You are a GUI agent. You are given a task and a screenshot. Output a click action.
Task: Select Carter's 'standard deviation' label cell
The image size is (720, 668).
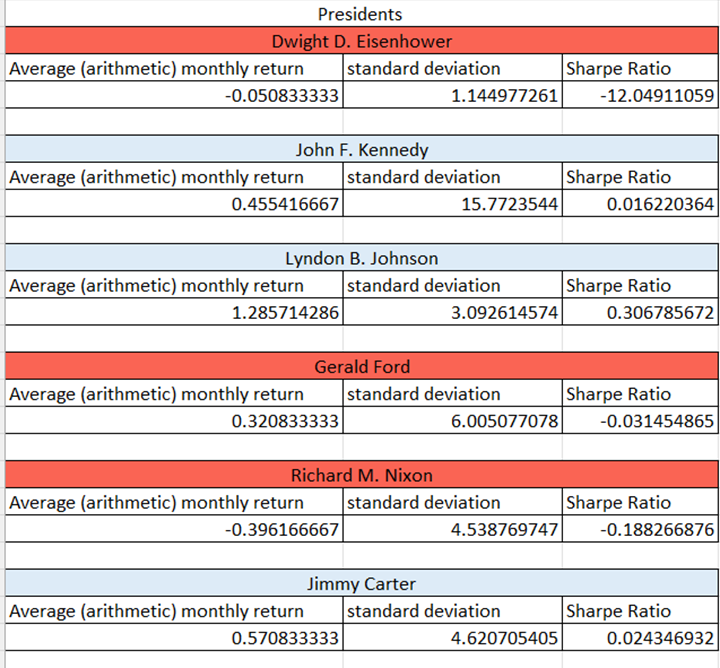452,611
